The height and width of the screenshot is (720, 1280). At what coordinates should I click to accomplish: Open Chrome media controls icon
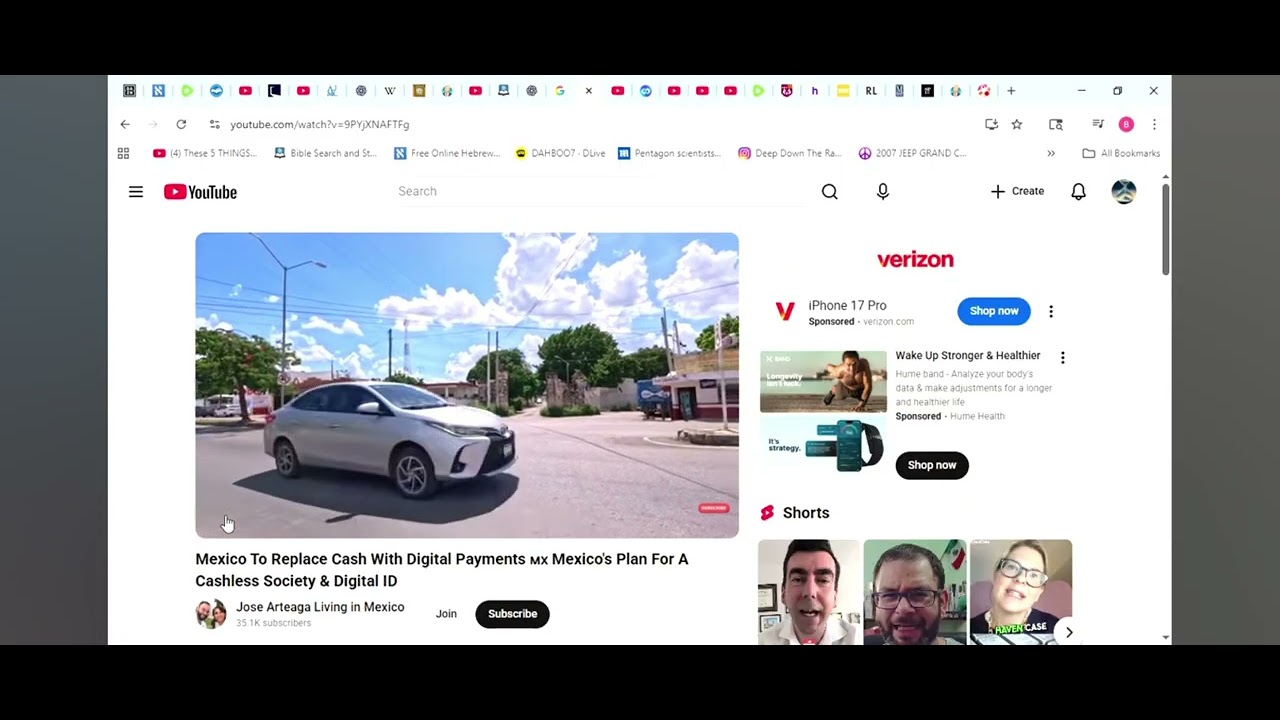(1098, 124)
